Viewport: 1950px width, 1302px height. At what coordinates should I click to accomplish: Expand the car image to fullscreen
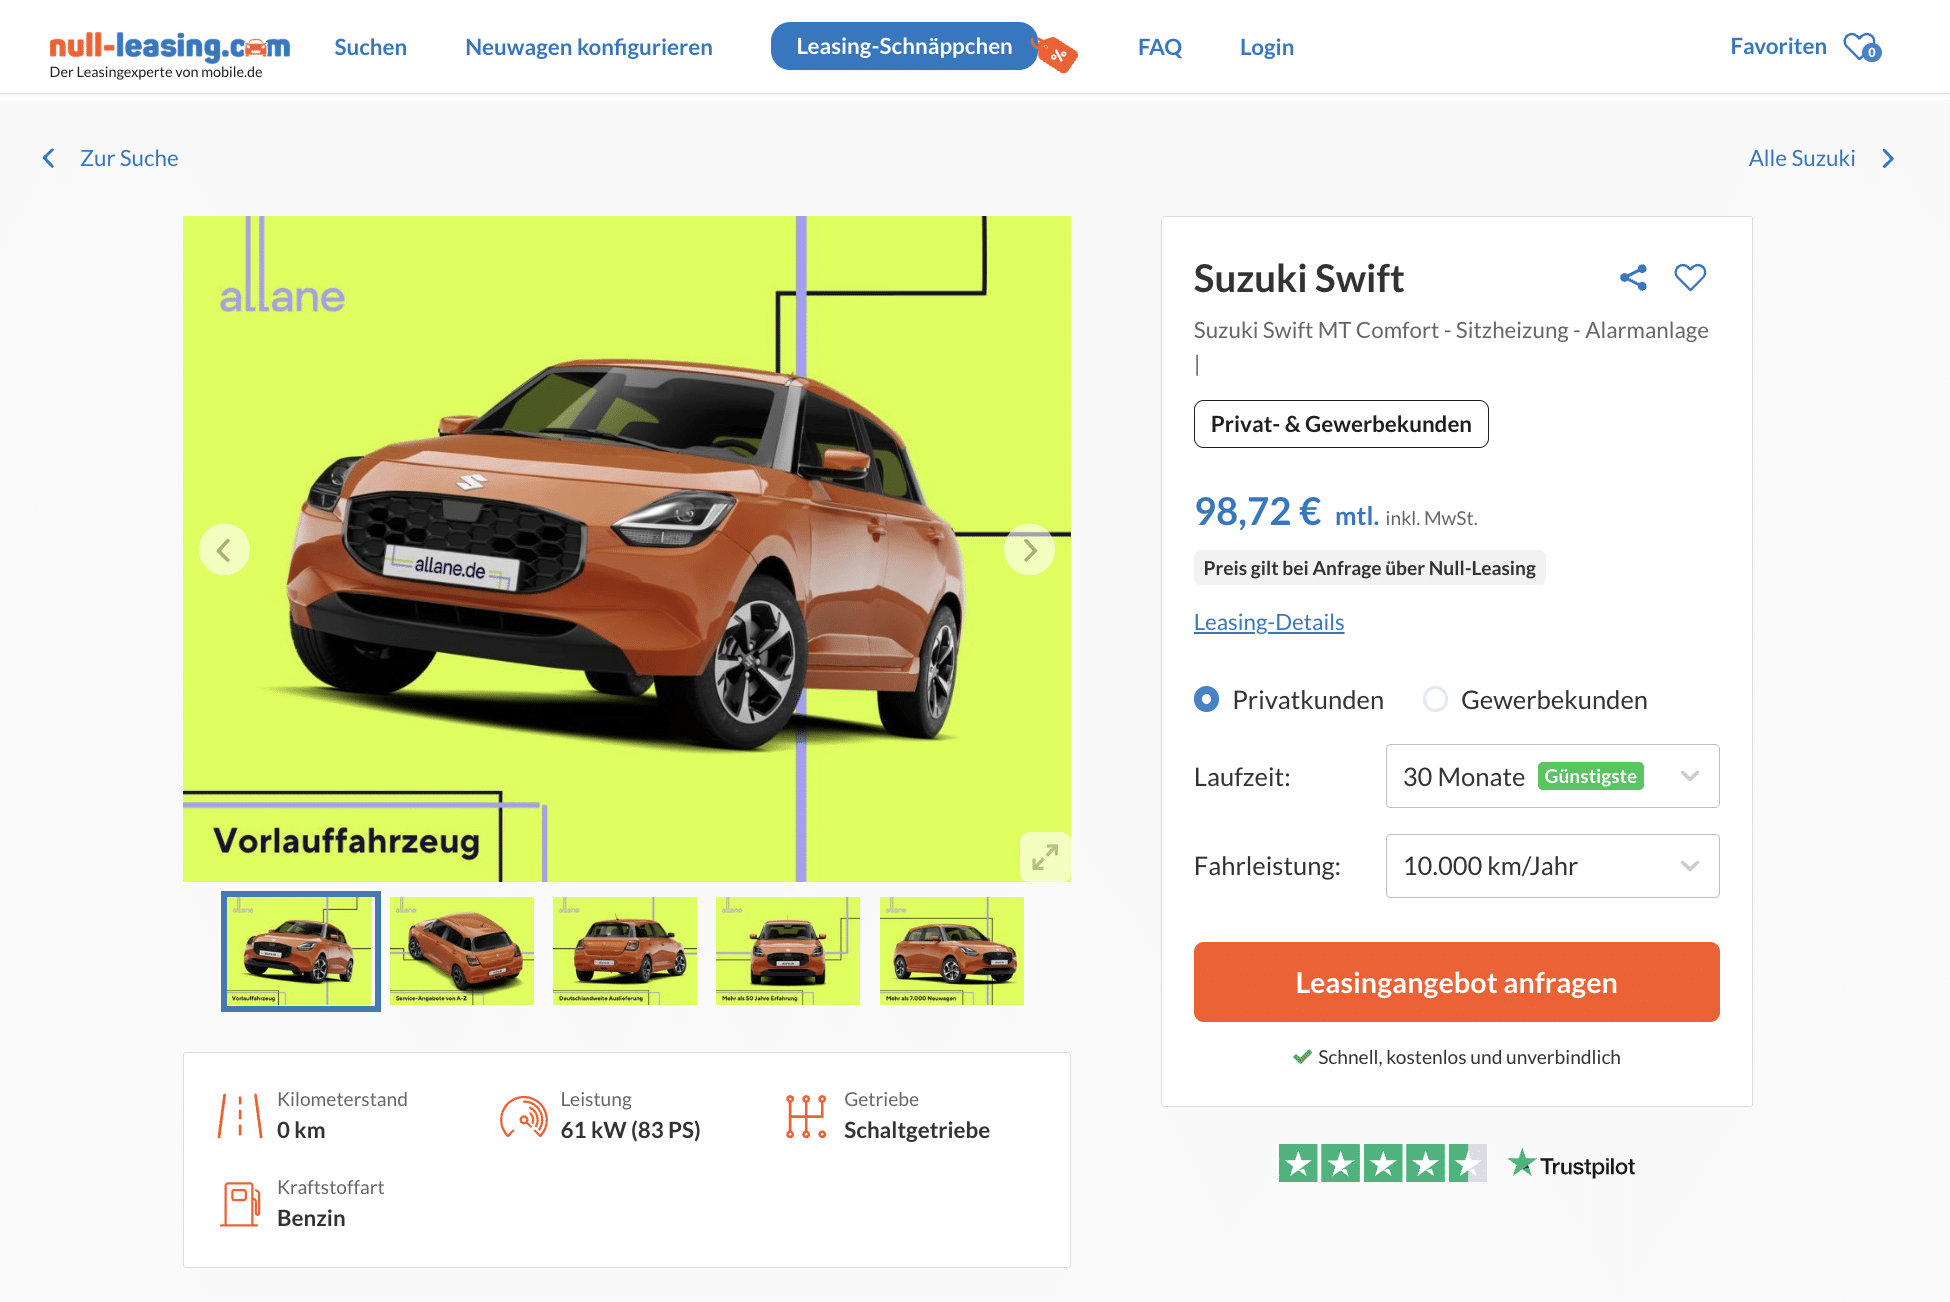pos(1045,857)
